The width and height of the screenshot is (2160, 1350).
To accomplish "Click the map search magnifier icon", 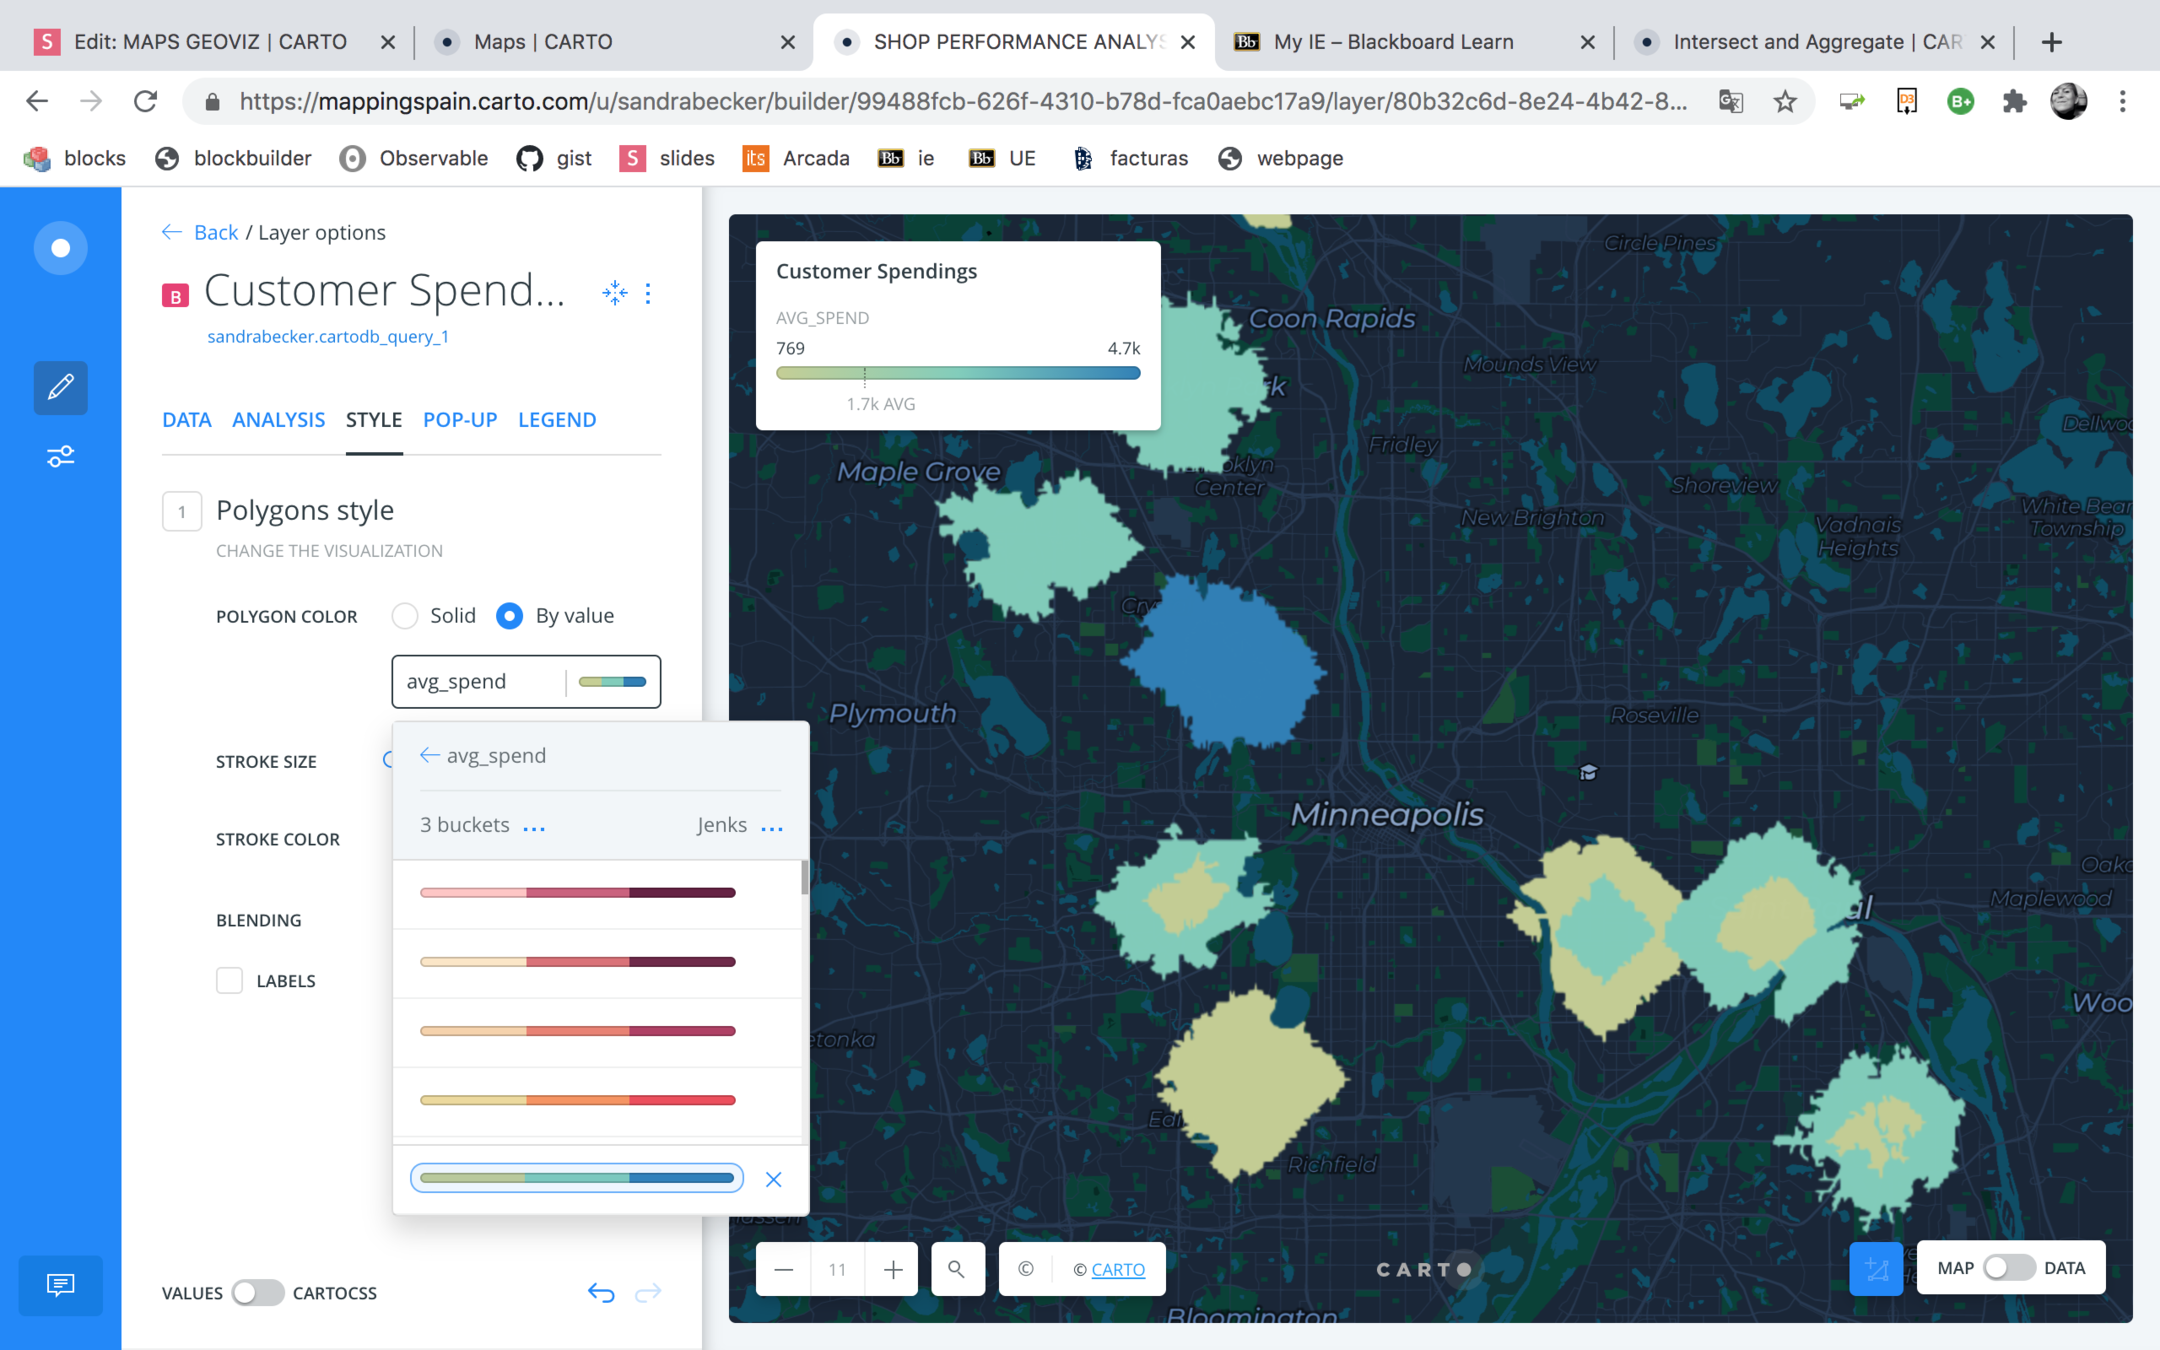I will [957, 1269].
